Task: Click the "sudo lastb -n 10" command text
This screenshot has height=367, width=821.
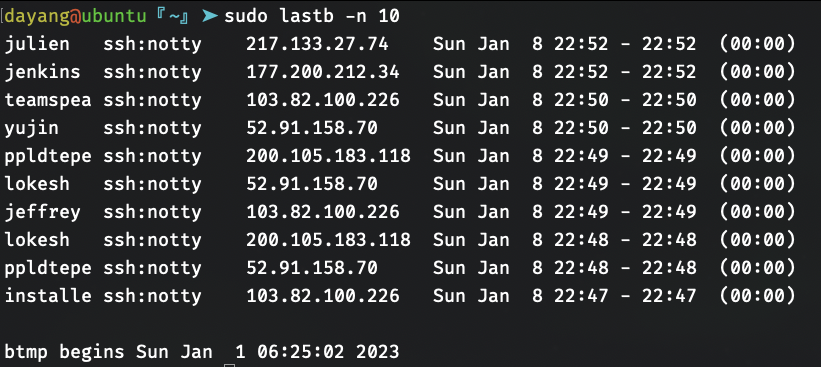Action: point(312,16)
